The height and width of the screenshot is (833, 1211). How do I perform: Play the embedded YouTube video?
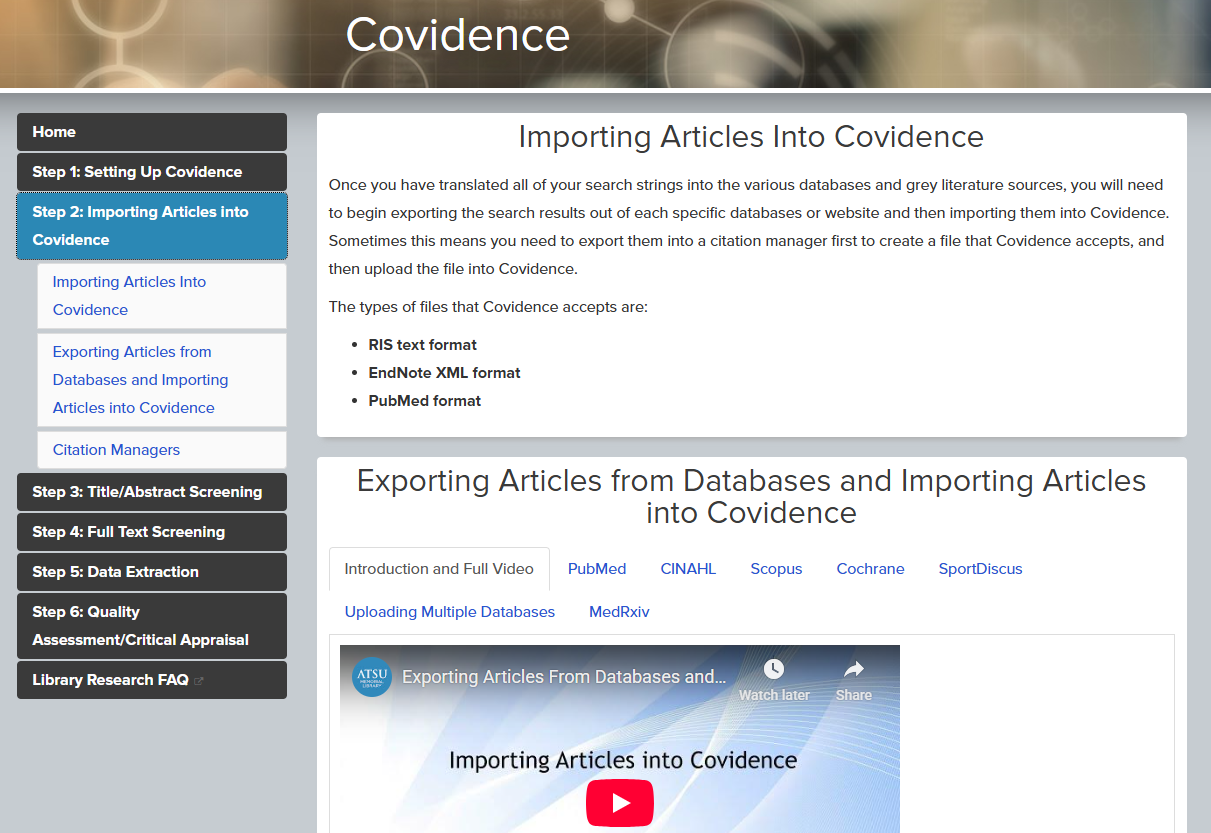click(x=619, y=802)
